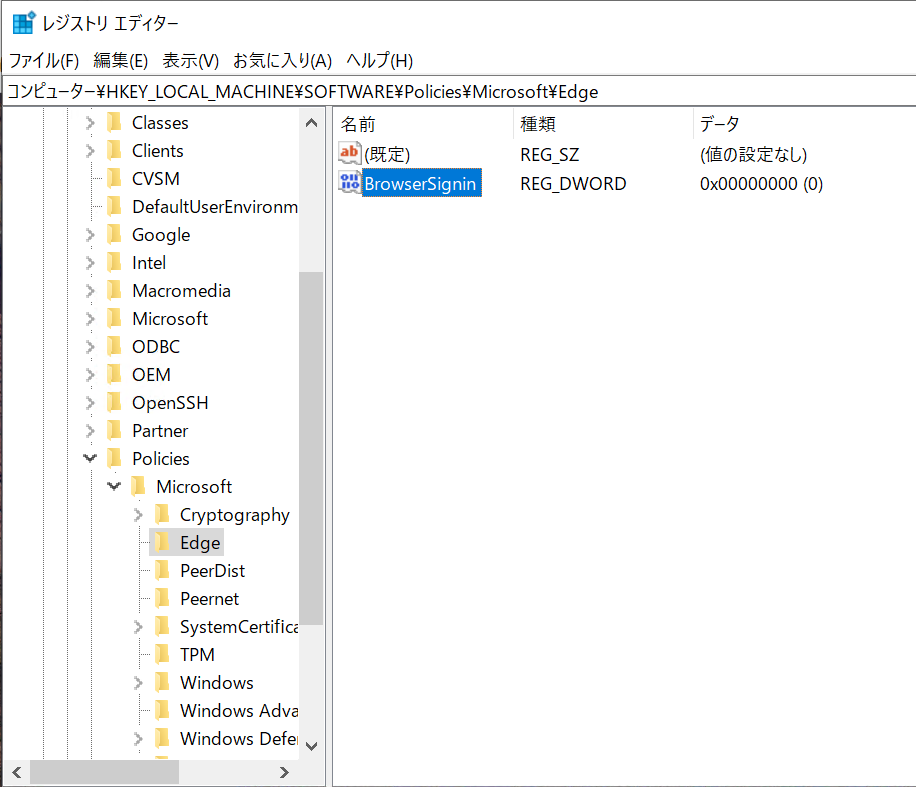Expand the OpenSSH key
Screen dimensions: 916x787
[x=90, y=403]
